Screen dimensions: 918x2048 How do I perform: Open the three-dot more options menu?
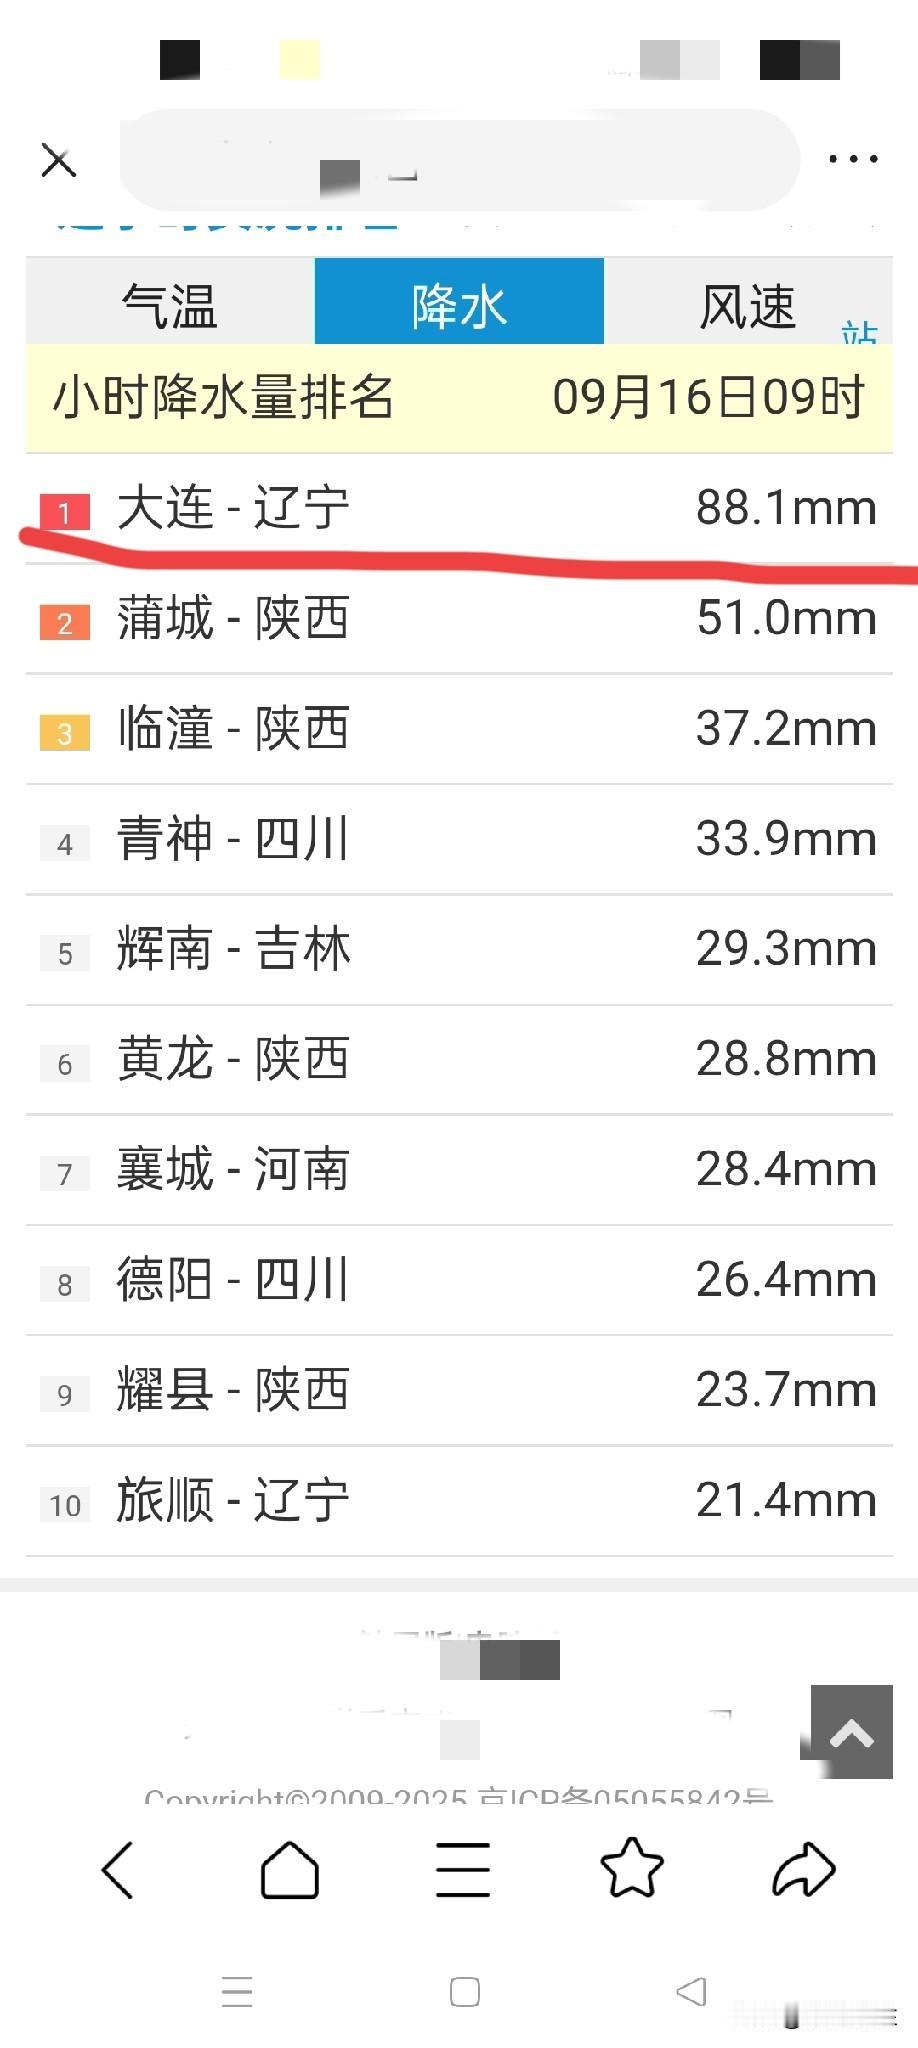pyautogui.click(x=853, y=159)
